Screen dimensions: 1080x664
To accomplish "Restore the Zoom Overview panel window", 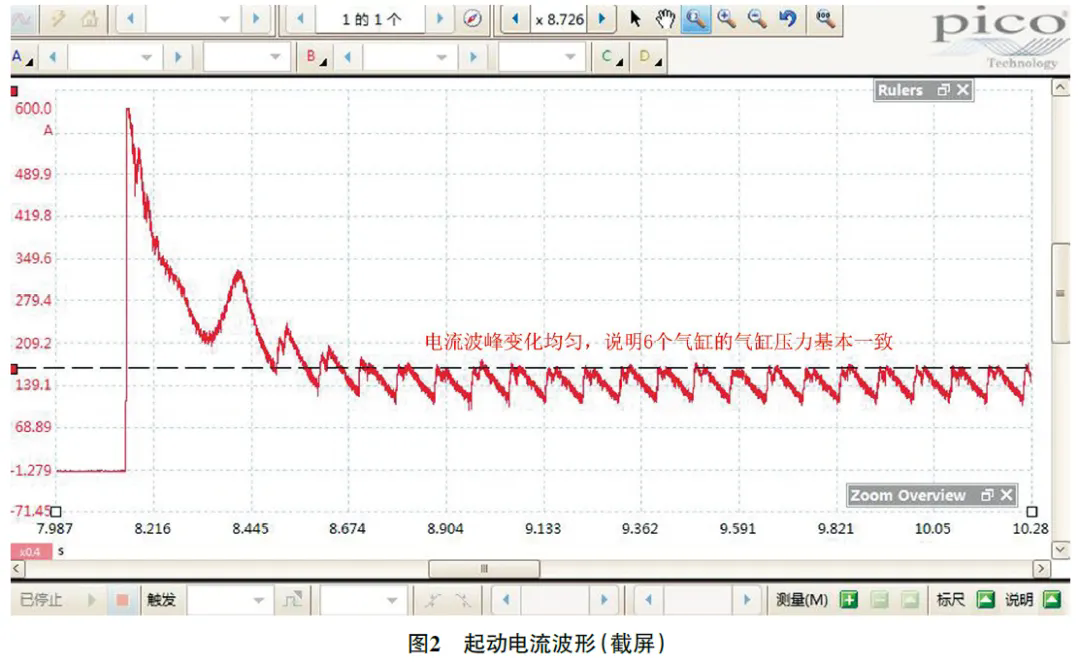I will (986, 495).
